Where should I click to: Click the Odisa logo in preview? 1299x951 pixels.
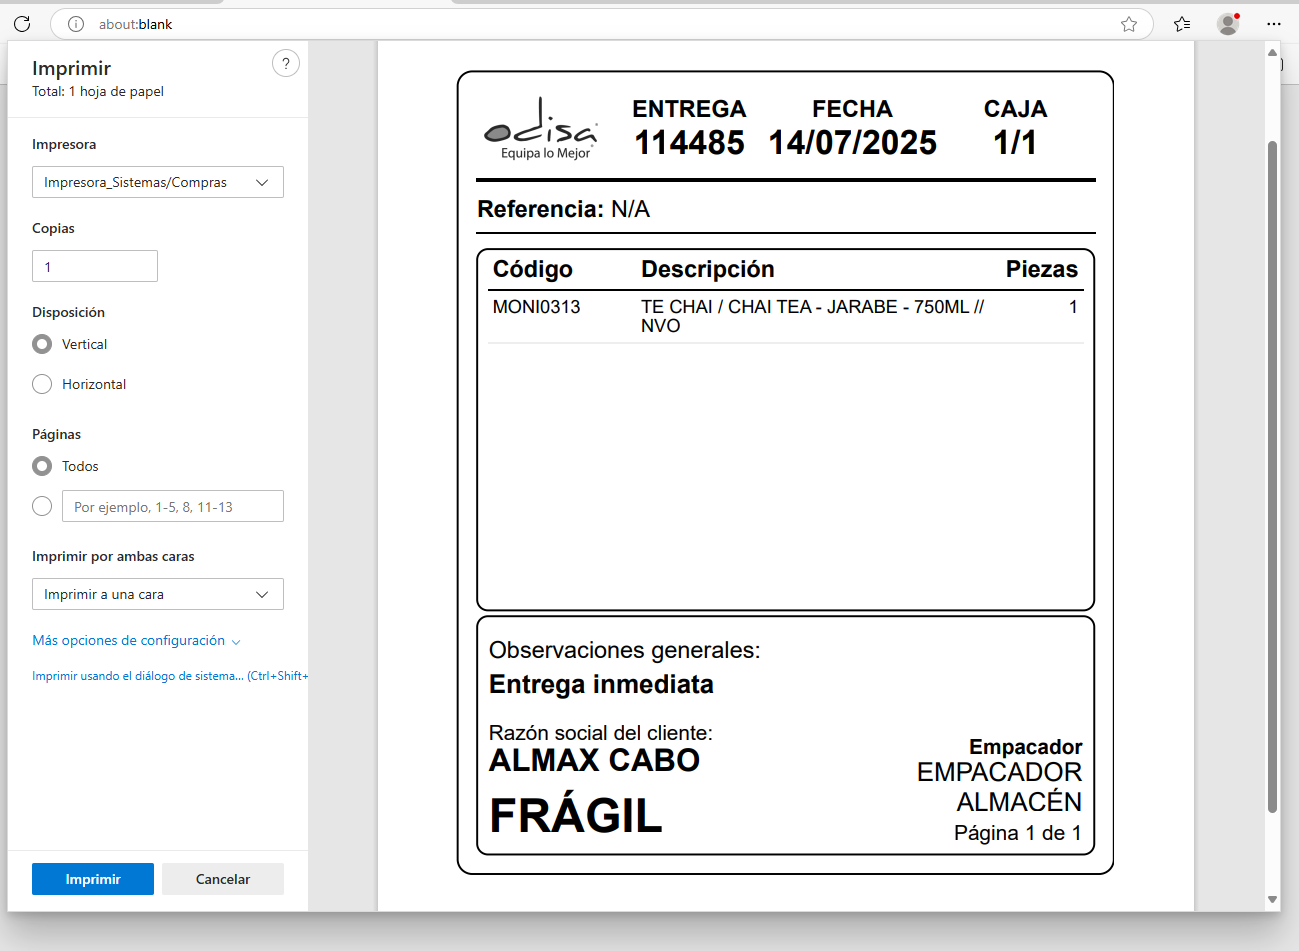(542, 129)
